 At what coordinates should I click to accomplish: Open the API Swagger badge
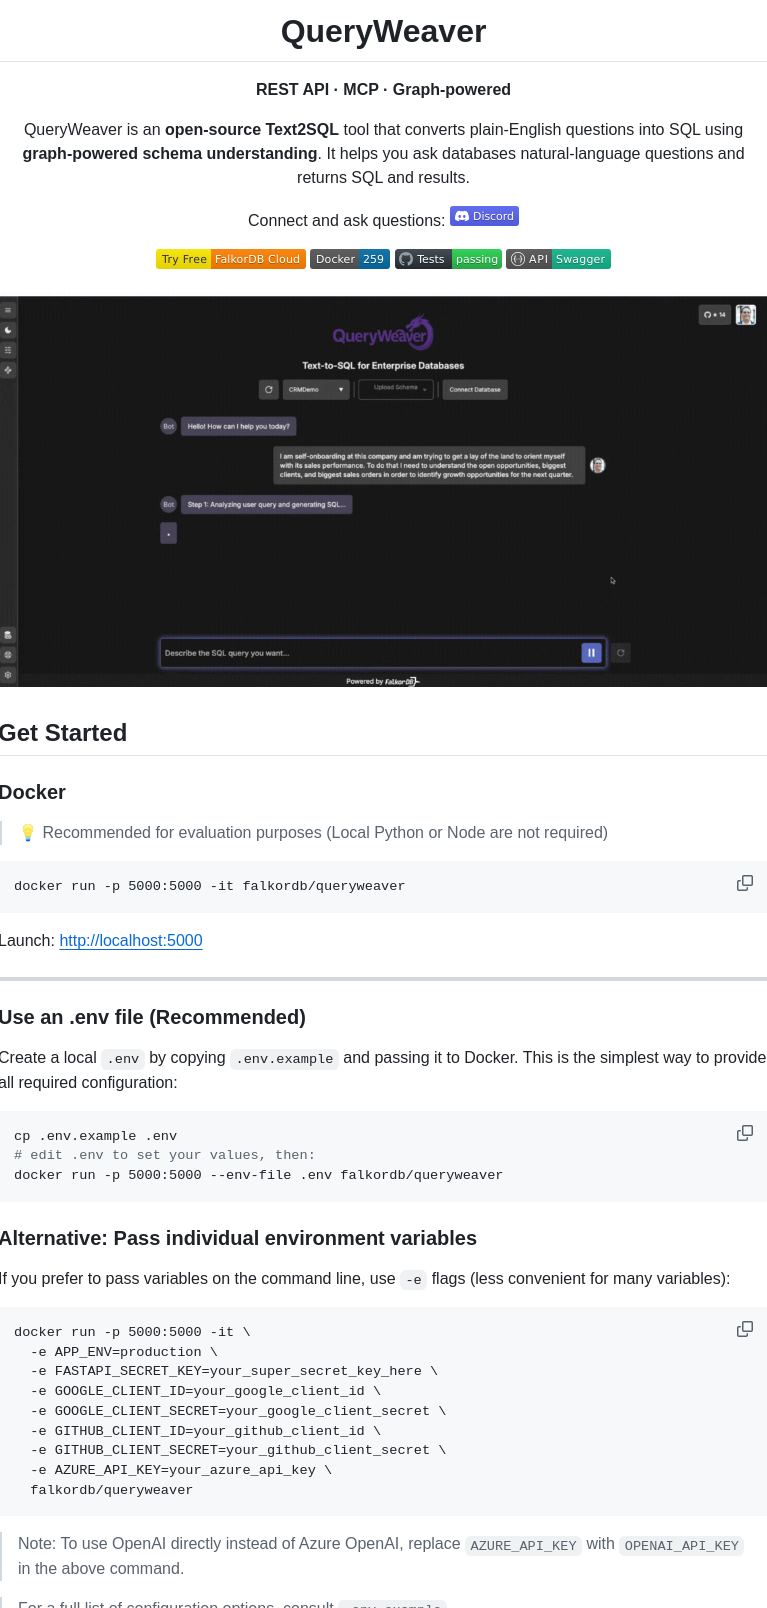(558, 258)
